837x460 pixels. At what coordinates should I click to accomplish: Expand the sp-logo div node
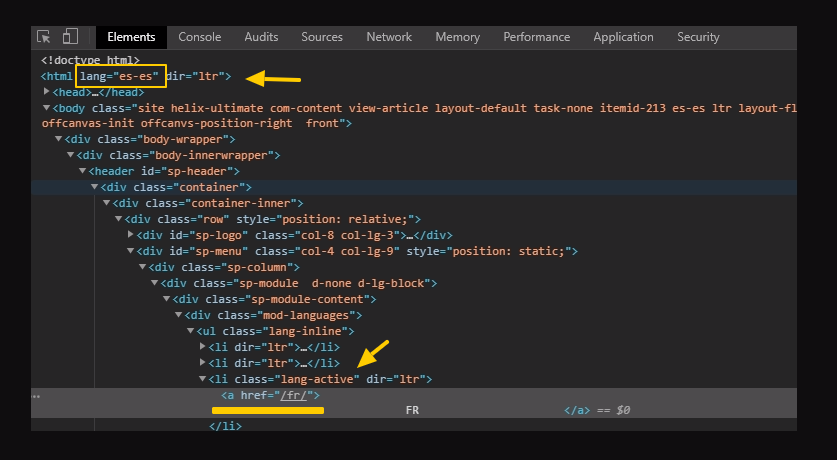click(x=130, y=235)
